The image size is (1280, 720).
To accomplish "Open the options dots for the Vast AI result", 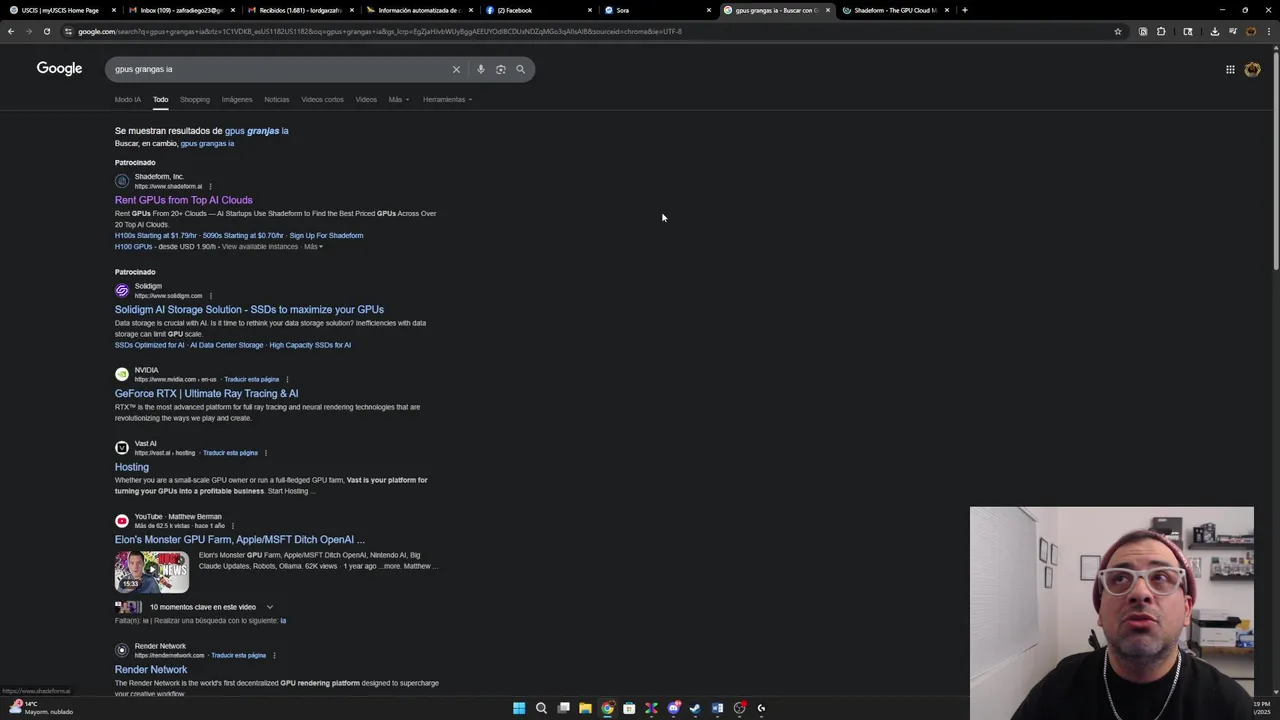I will point(265,453).
